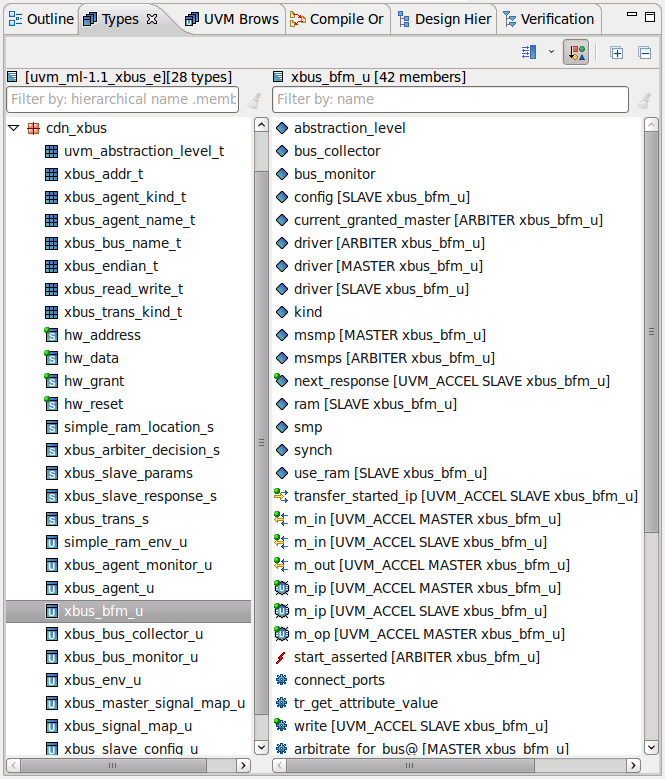This screenshot has width=665, height=779.
Task: Click xbus_trans_s struct icon
Action: pyautogui.click(x=51, y=520)
